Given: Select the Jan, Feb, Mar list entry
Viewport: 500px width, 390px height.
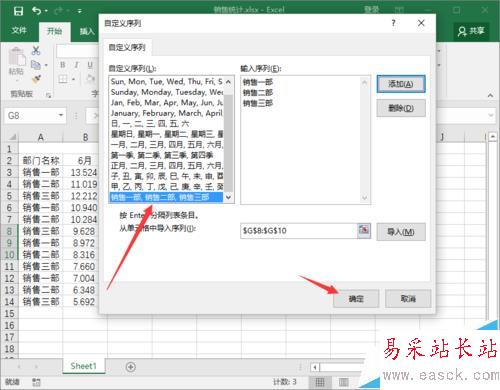Looking at the screenshot, I should click(166, 102).
